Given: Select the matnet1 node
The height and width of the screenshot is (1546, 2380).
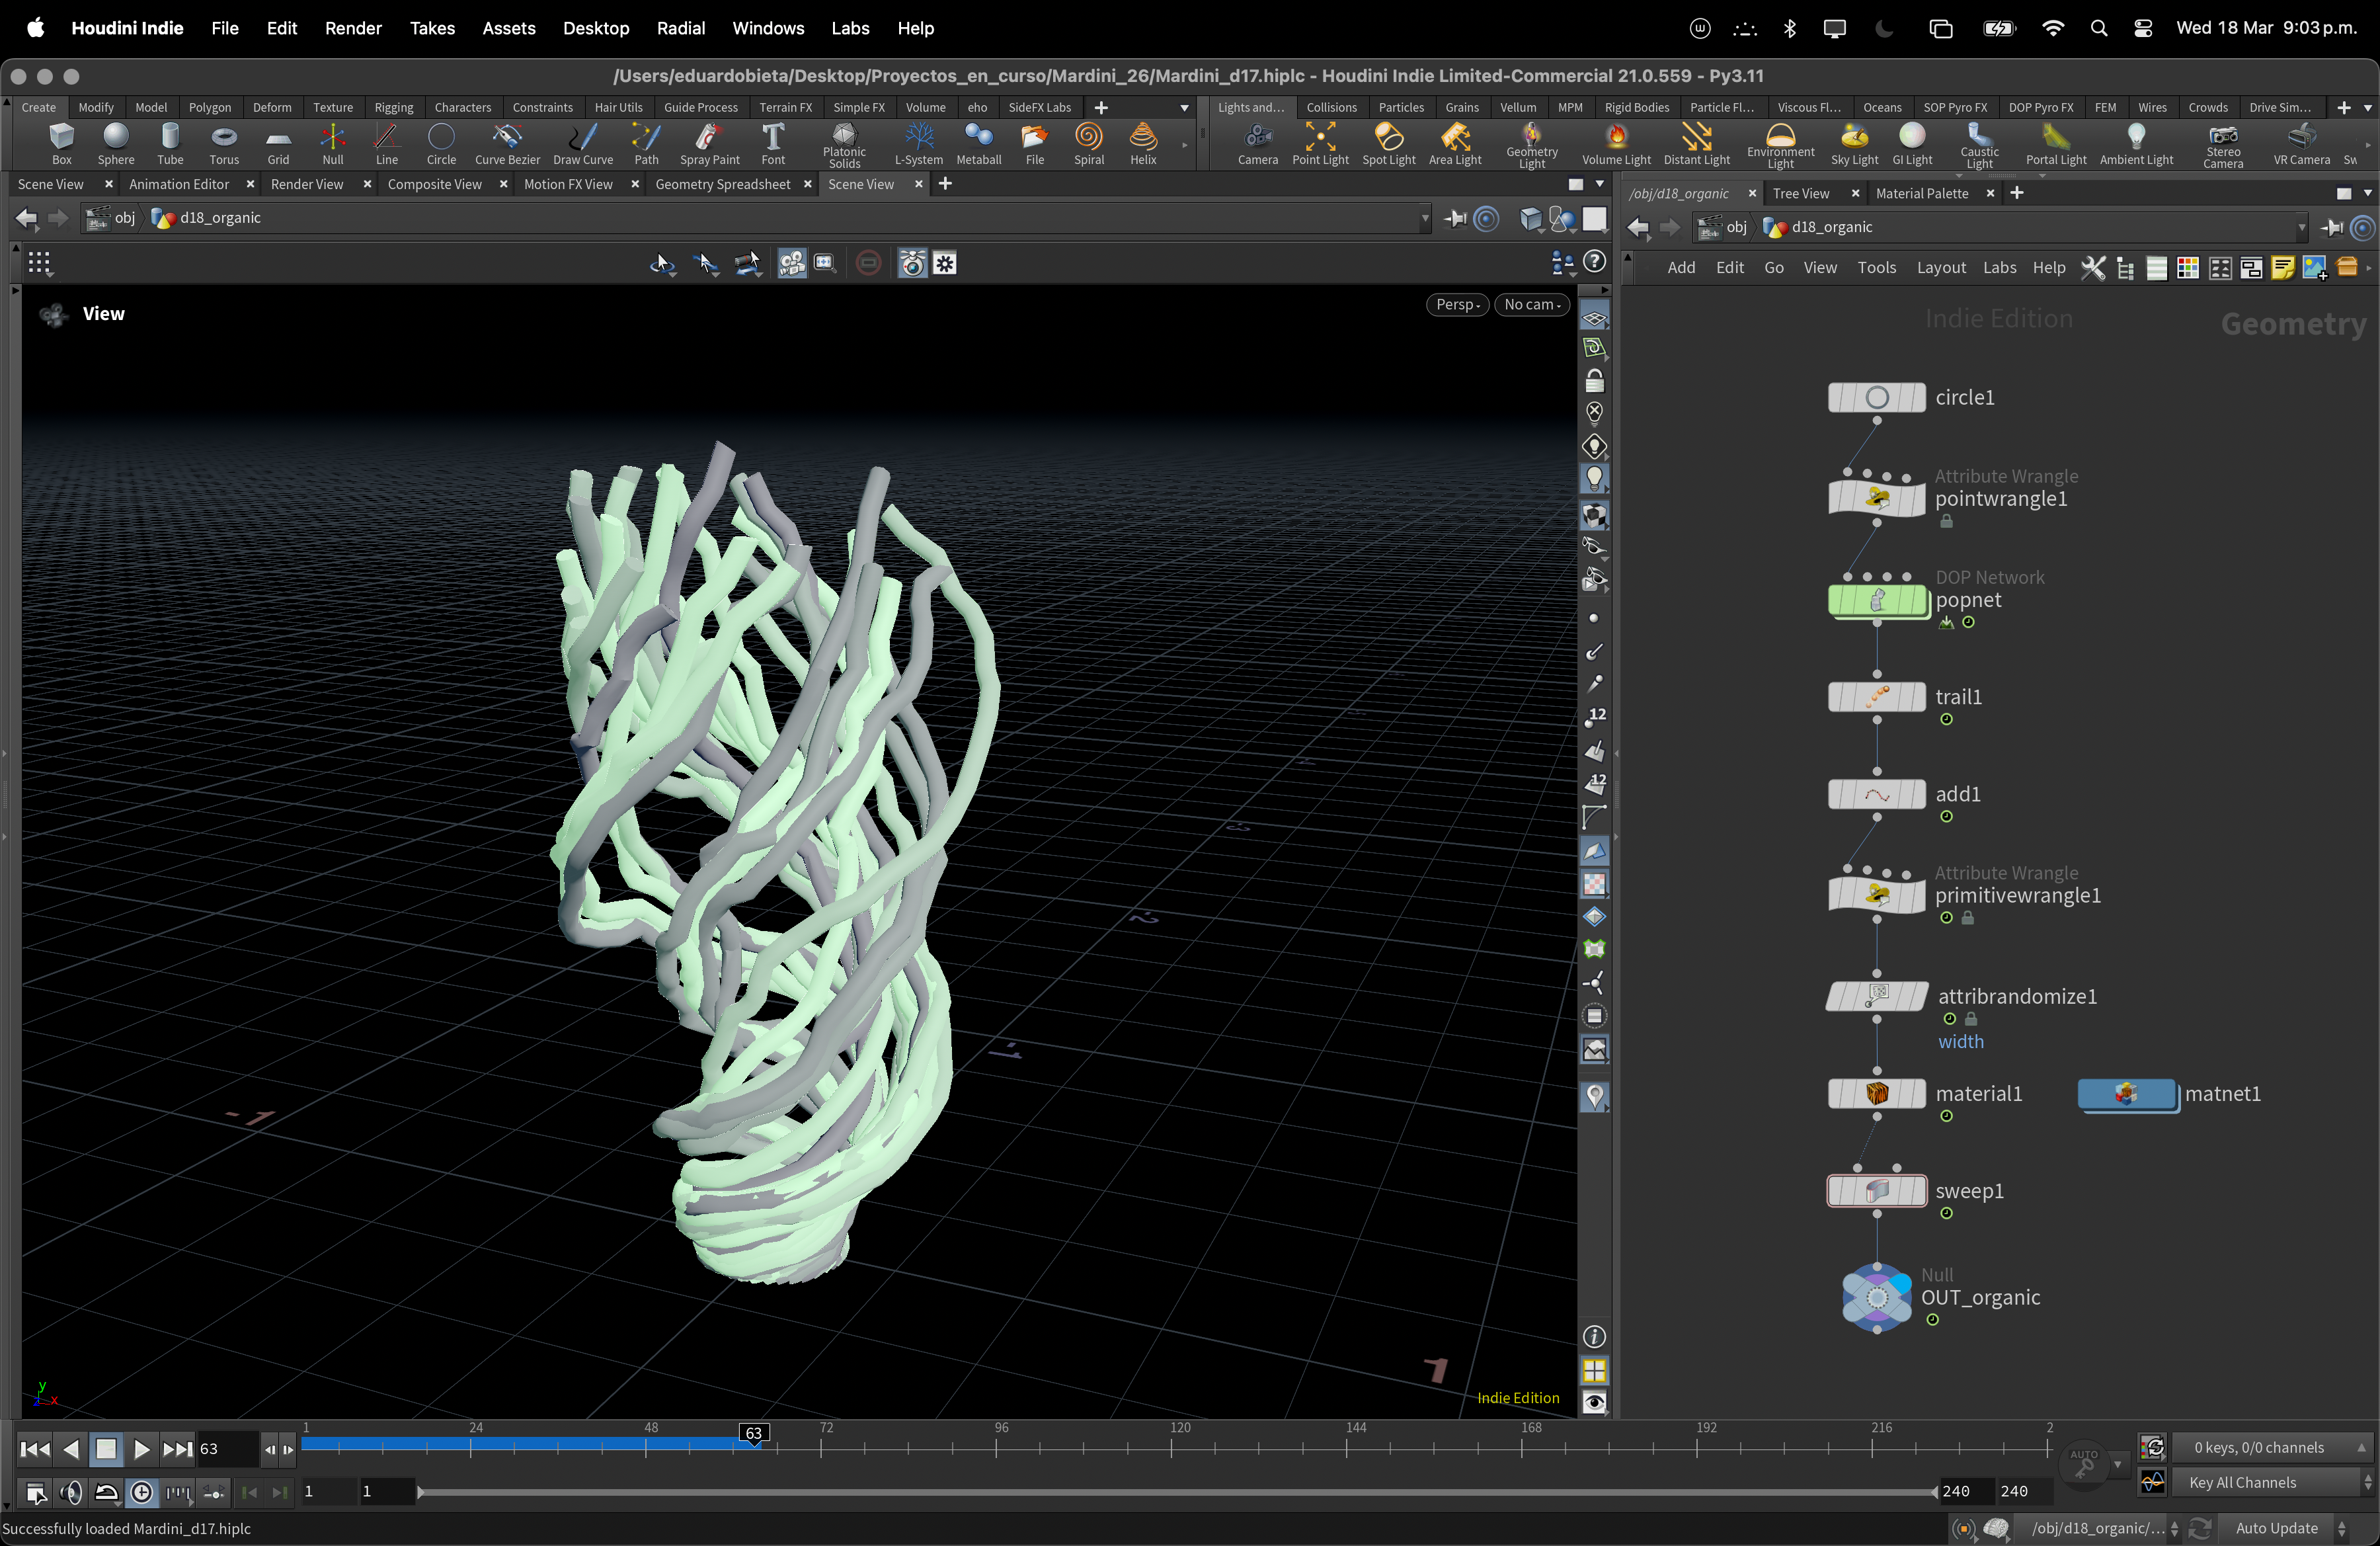Looking at the screenshot, I should coord(2126,1094).
